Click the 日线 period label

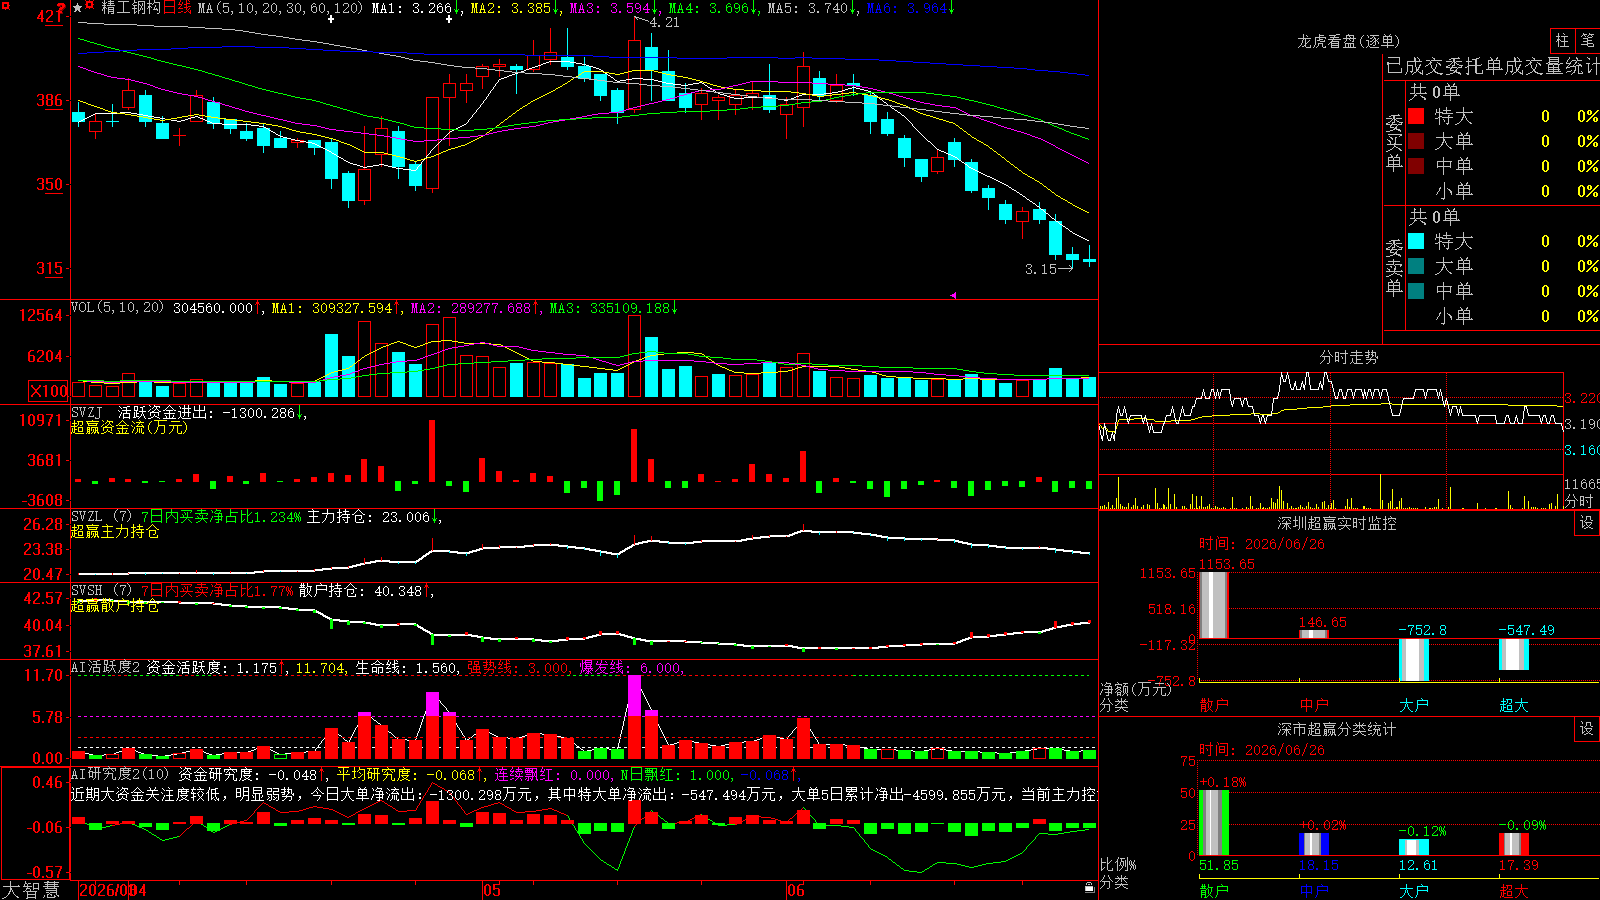(x=177, y=8)
